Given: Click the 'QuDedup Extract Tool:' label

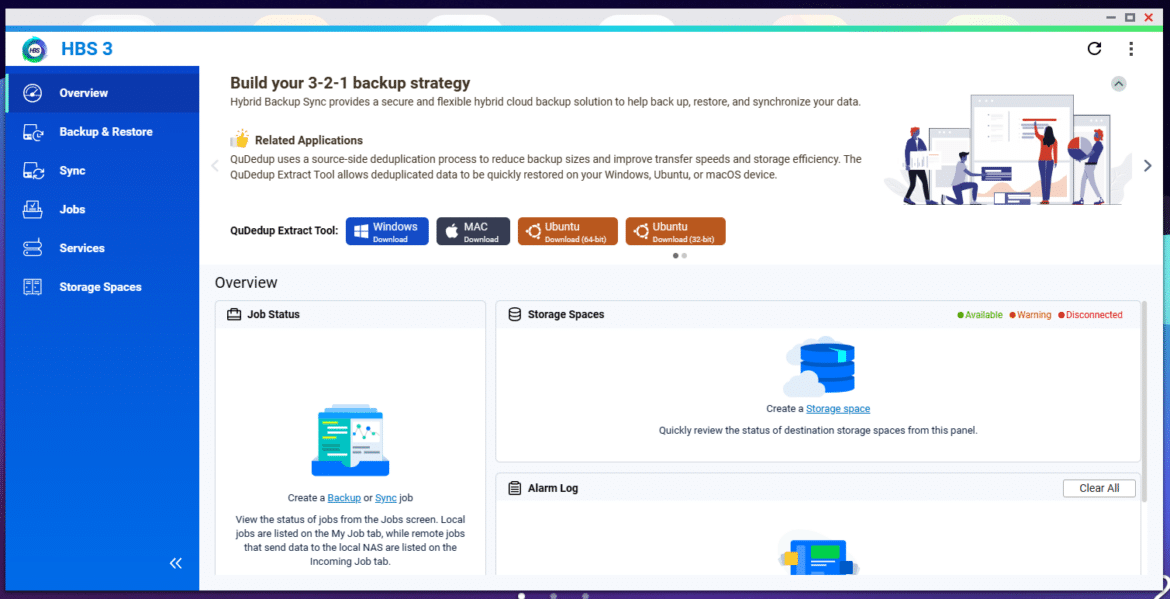Looking at the screenshot, I should (284, 231).
